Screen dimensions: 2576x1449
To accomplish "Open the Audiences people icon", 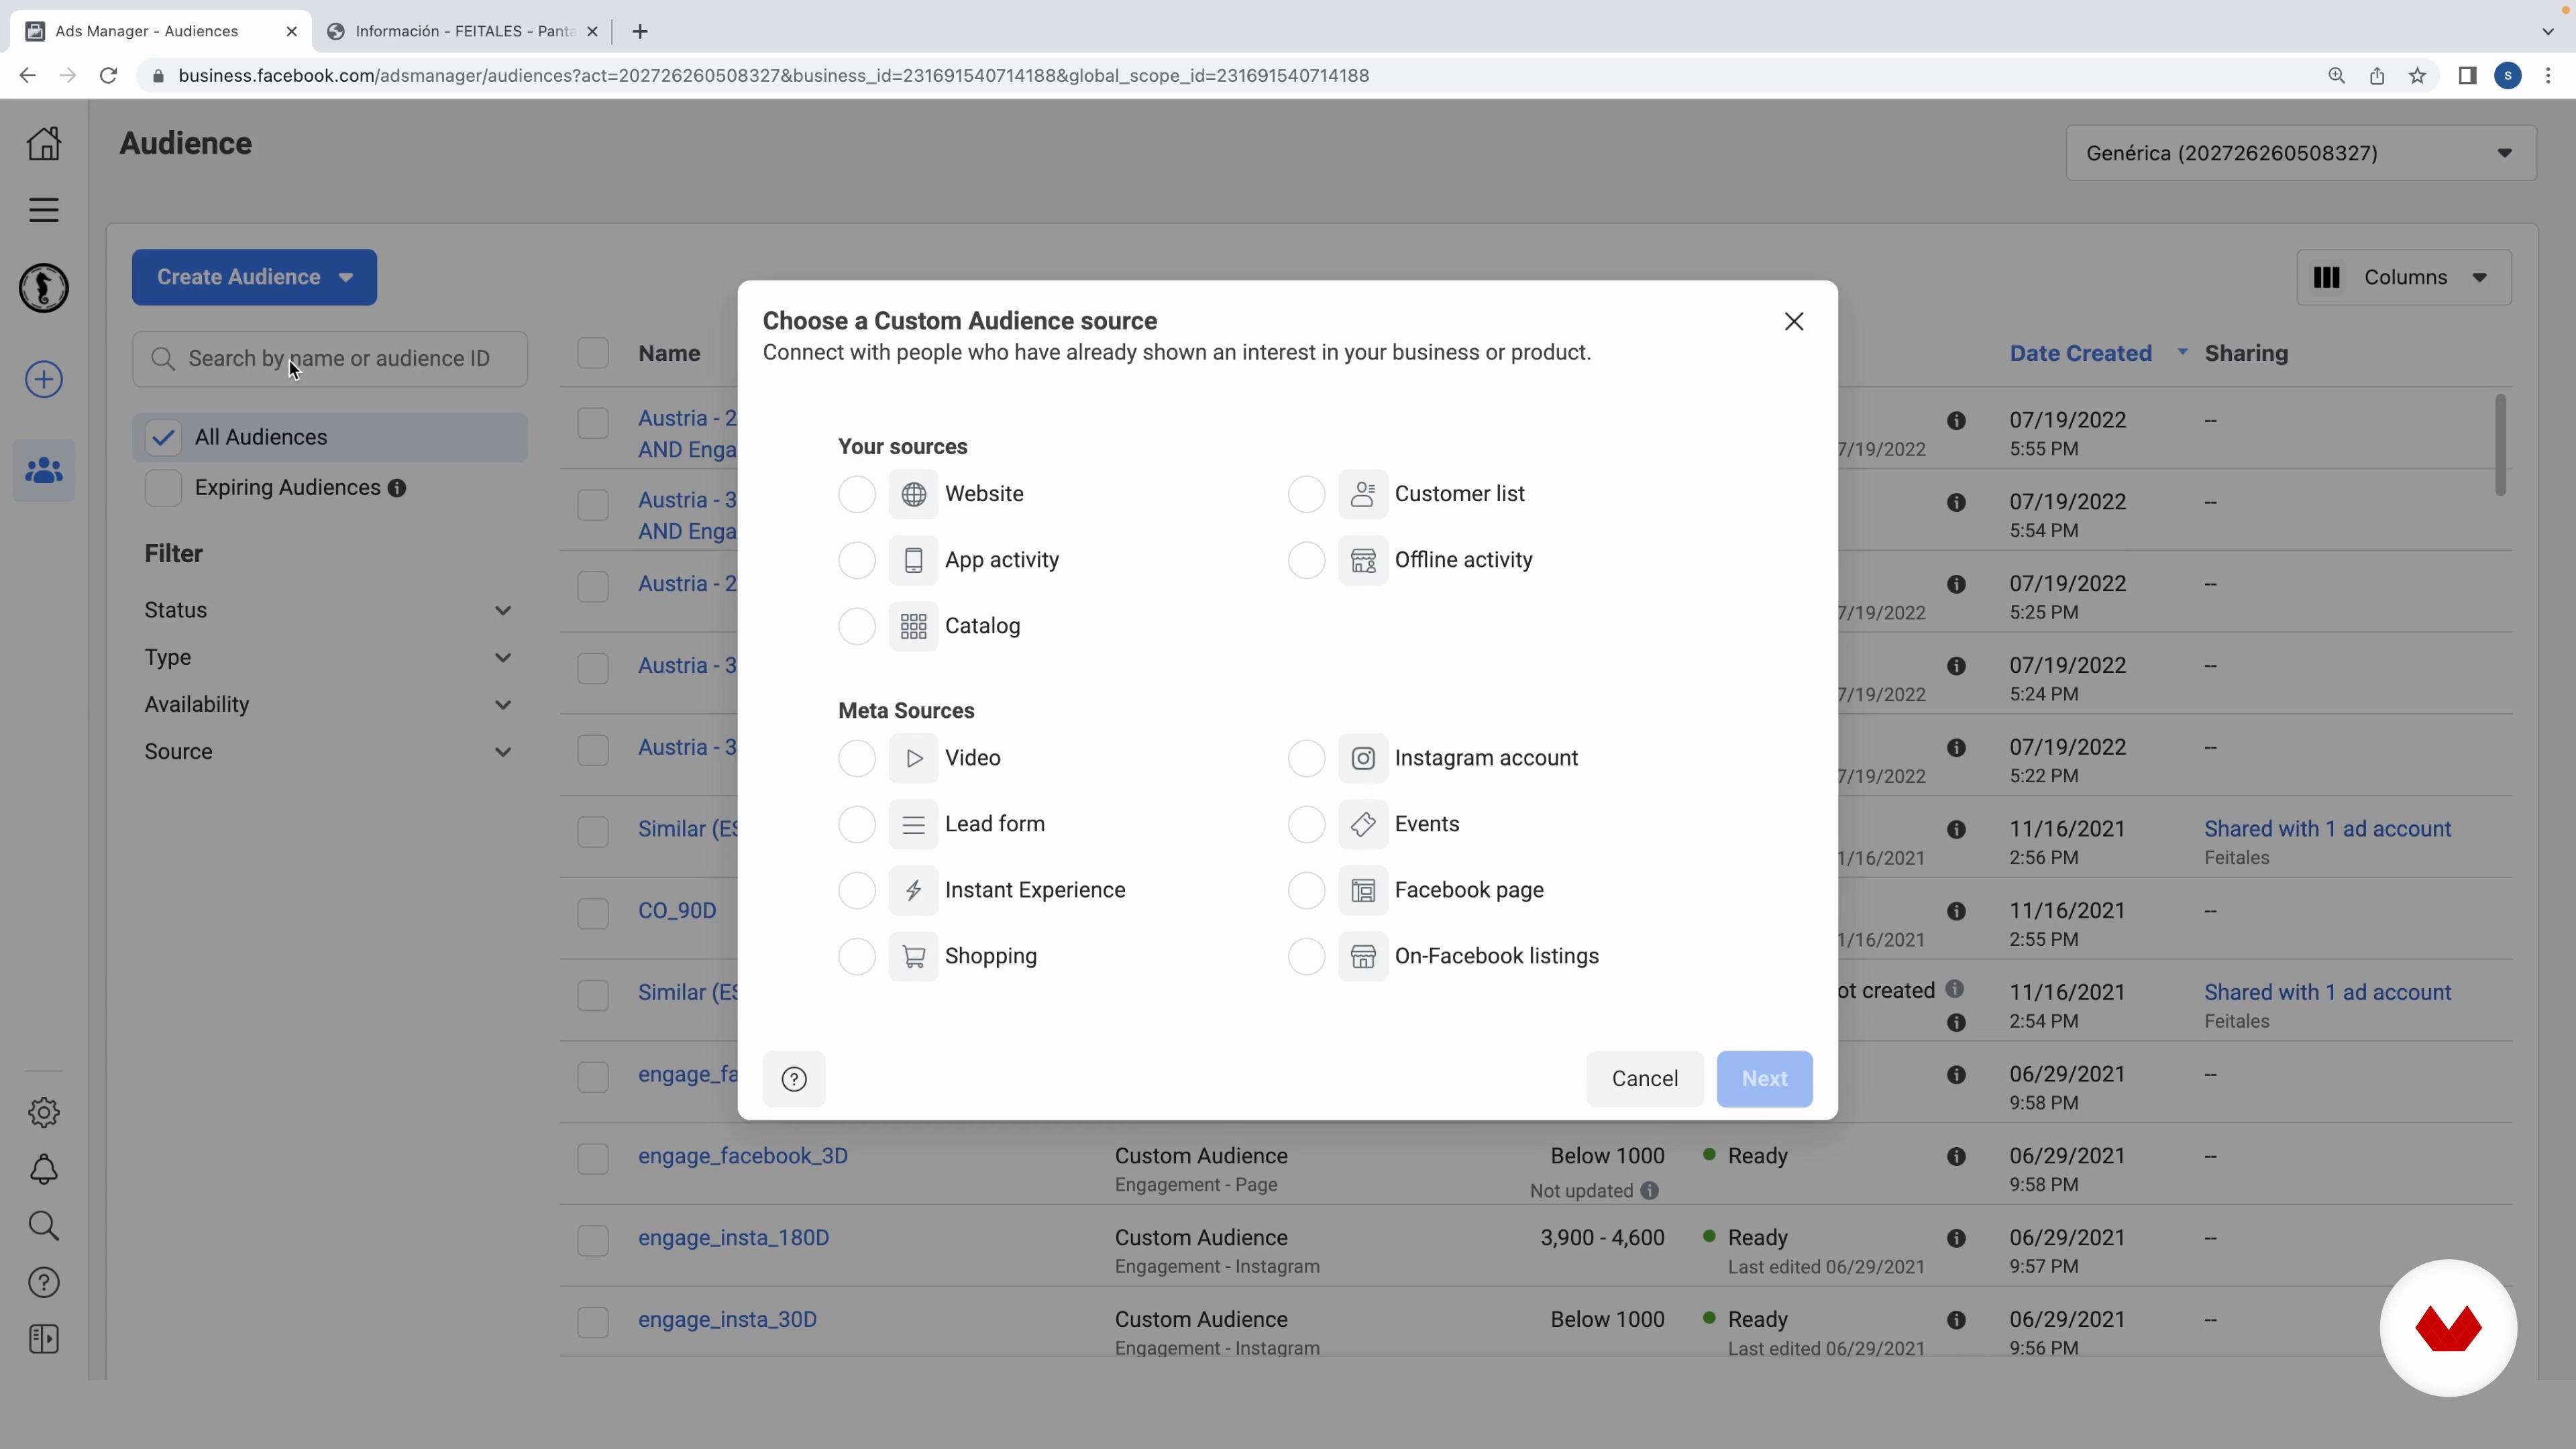I will point(44,470).
